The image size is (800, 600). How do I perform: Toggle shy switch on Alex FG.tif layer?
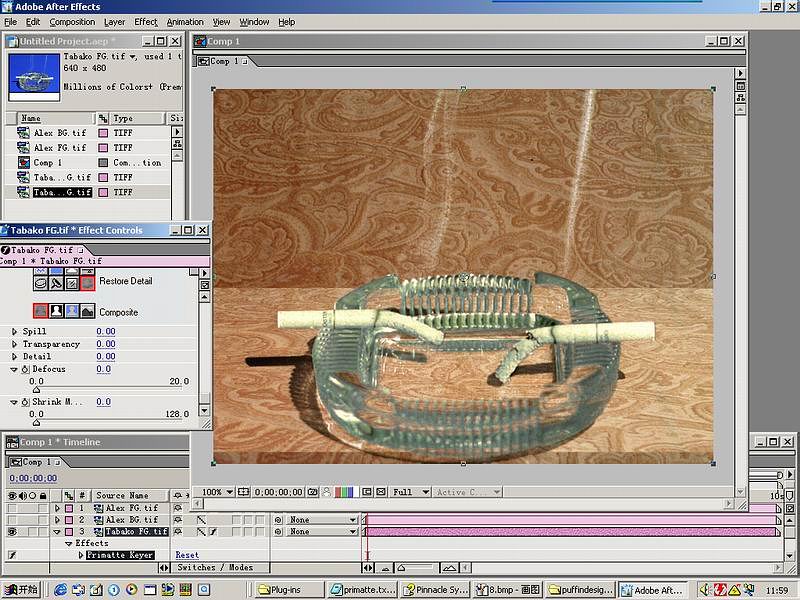[178, 508]
